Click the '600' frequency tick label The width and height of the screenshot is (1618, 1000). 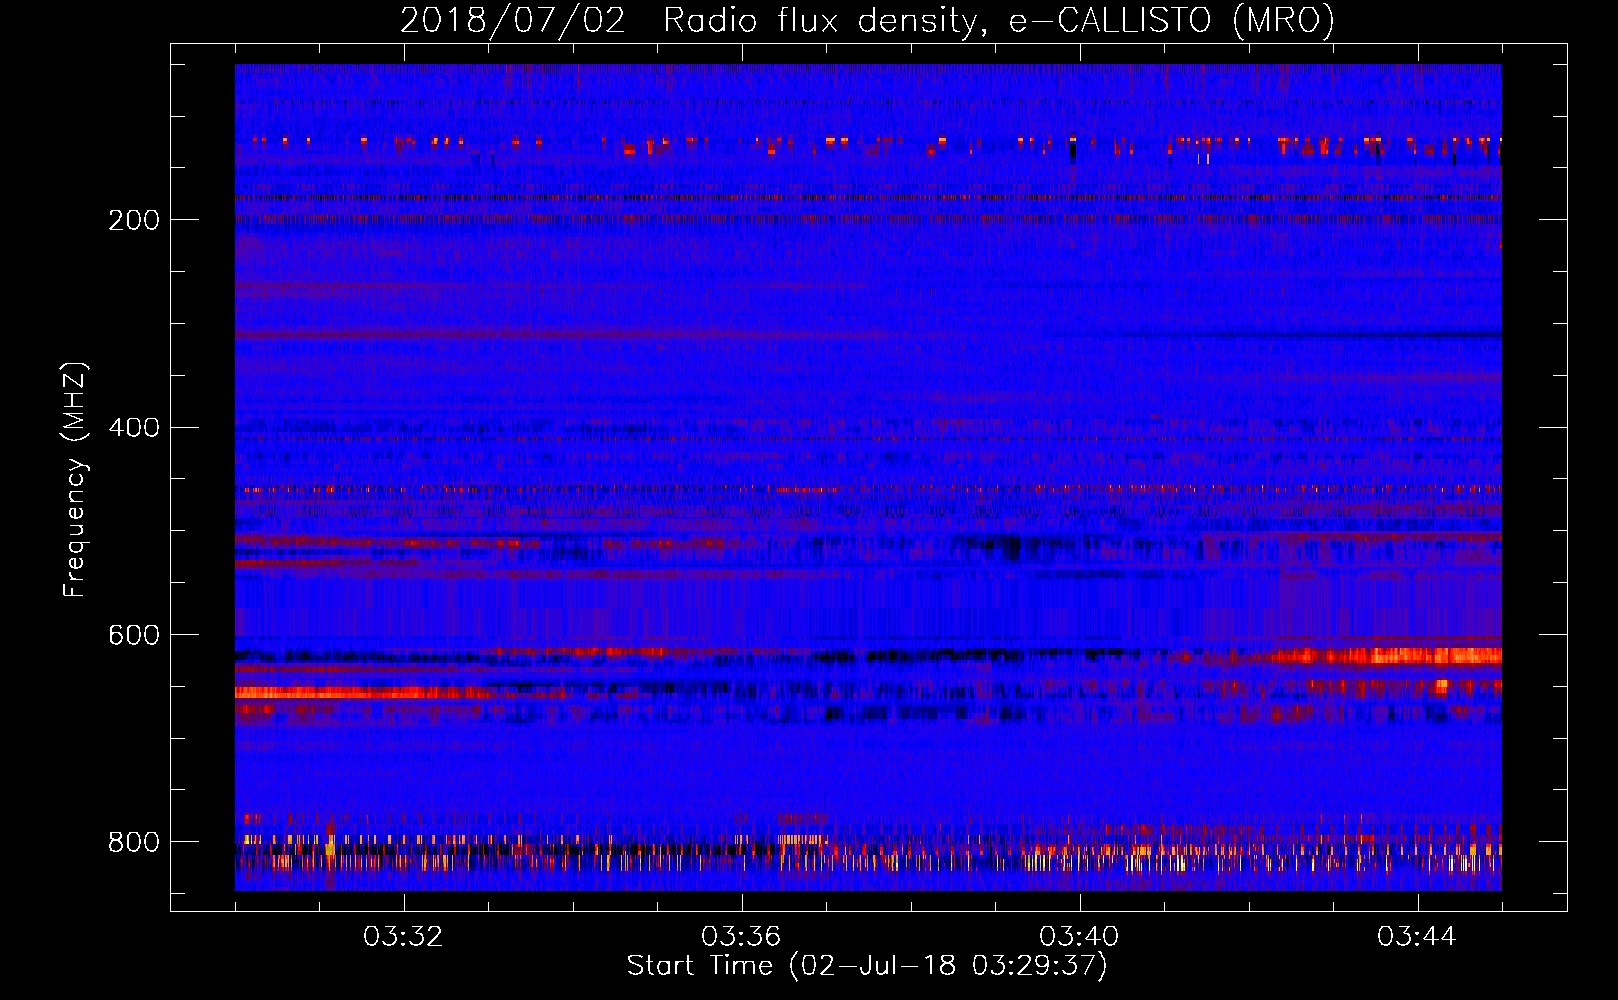click(x=134, y=635)
